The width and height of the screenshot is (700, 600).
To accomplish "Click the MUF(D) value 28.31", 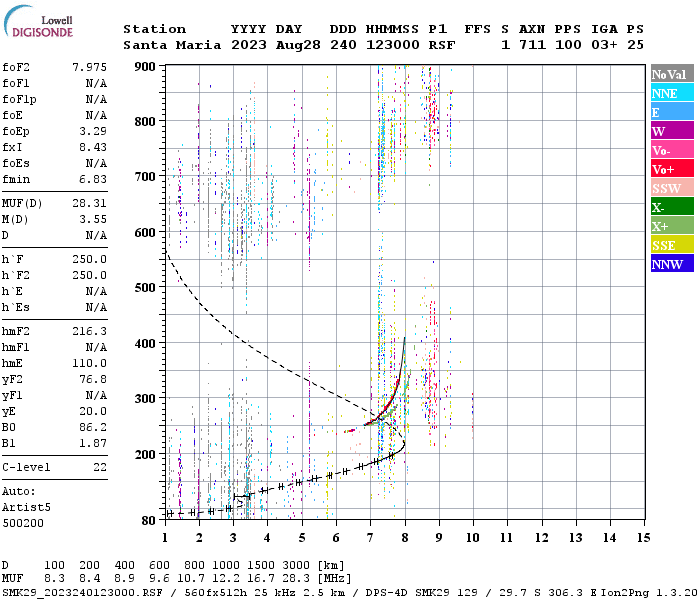I will [90, 204].
